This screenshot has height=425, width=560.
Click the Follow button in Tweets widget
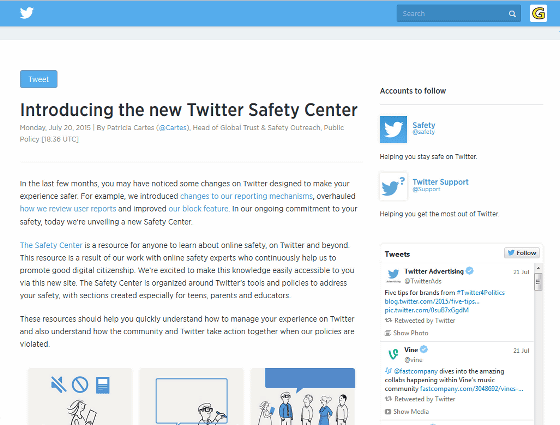click(522, 253)
